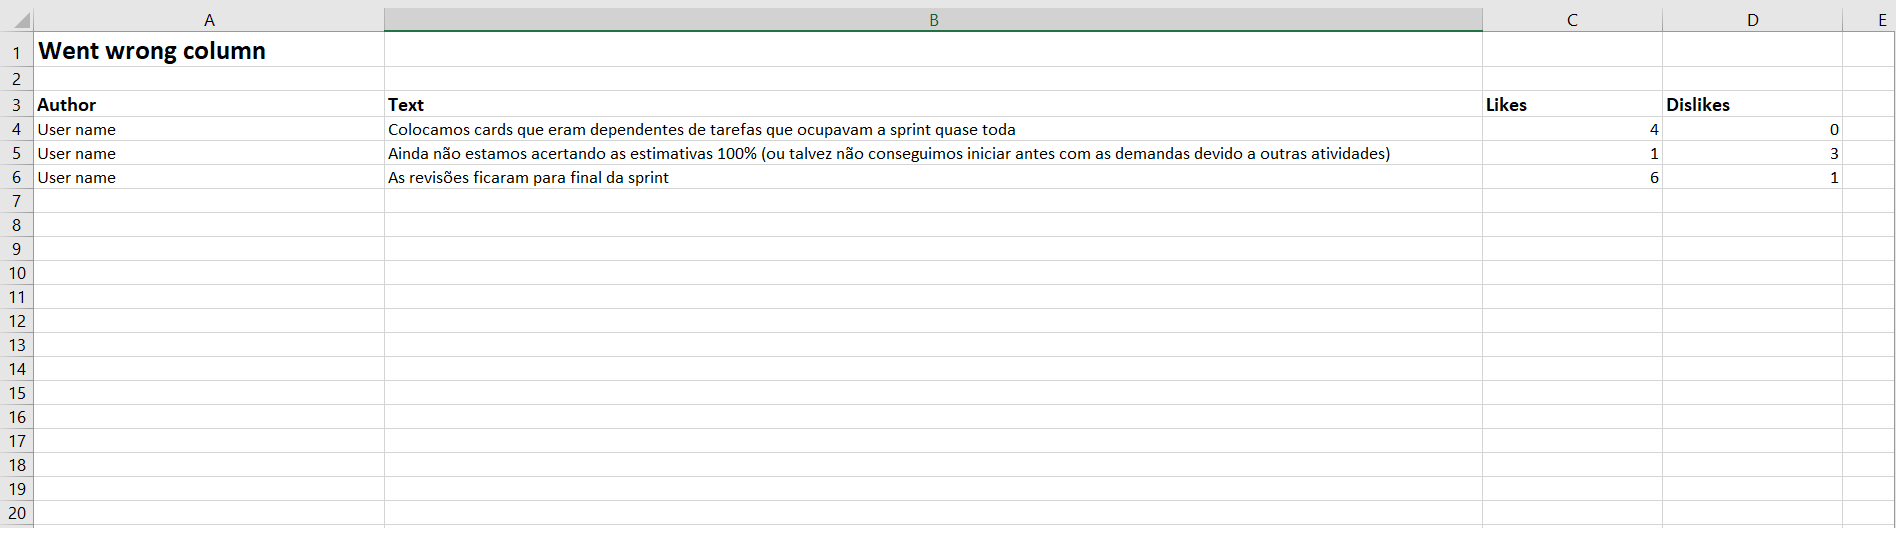Select column C header
This screenshot has width=1896, height=535.
1572,20
